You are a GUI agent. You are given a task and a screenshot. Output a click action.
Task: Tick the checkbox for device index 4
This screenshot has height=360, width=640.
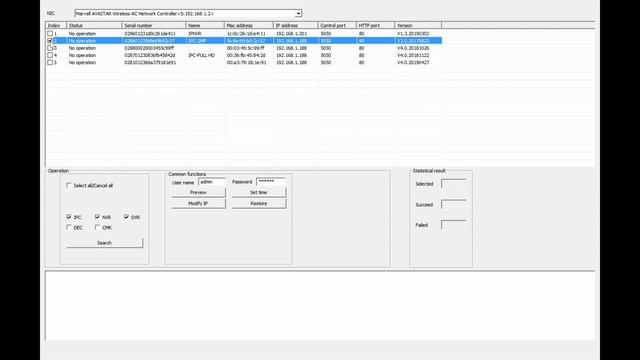(x=50, y=55)
